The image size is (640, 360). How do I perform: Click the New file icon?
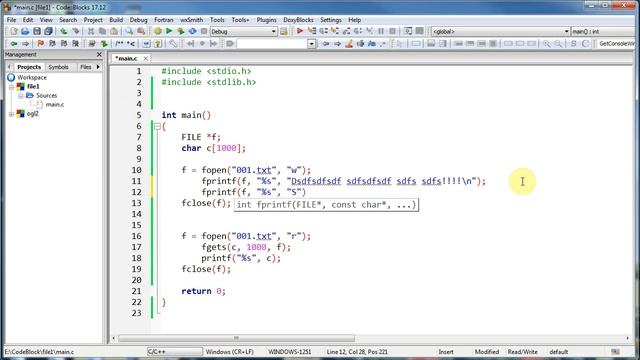pos(13,31)
